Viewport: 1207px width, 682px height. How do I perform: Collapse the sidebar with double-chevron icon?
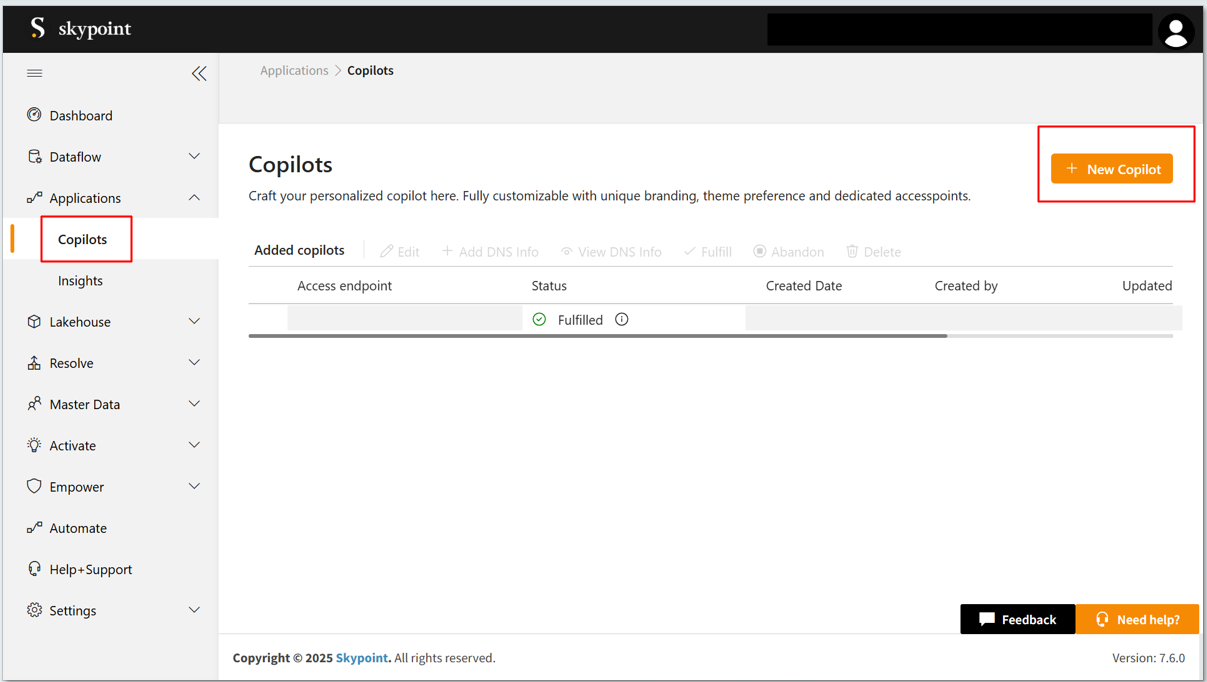pyautogui.click(x=199, y=74)
